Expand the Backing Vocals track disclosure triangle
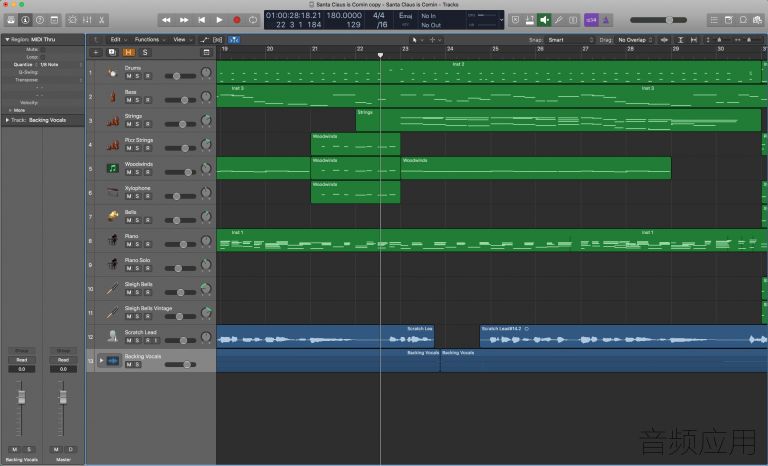768x466 pixels. coord(101,361)
